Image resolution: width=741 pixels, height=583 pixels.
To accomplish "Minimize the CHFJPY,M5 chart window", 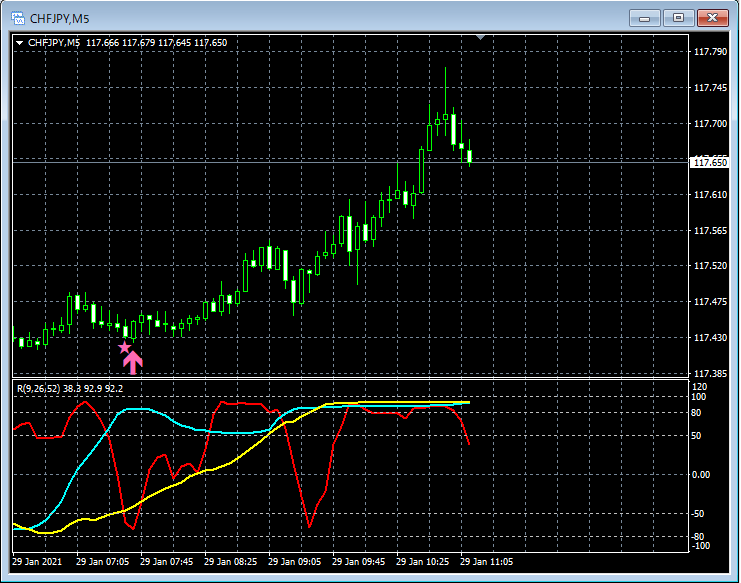I will (644, 18).
